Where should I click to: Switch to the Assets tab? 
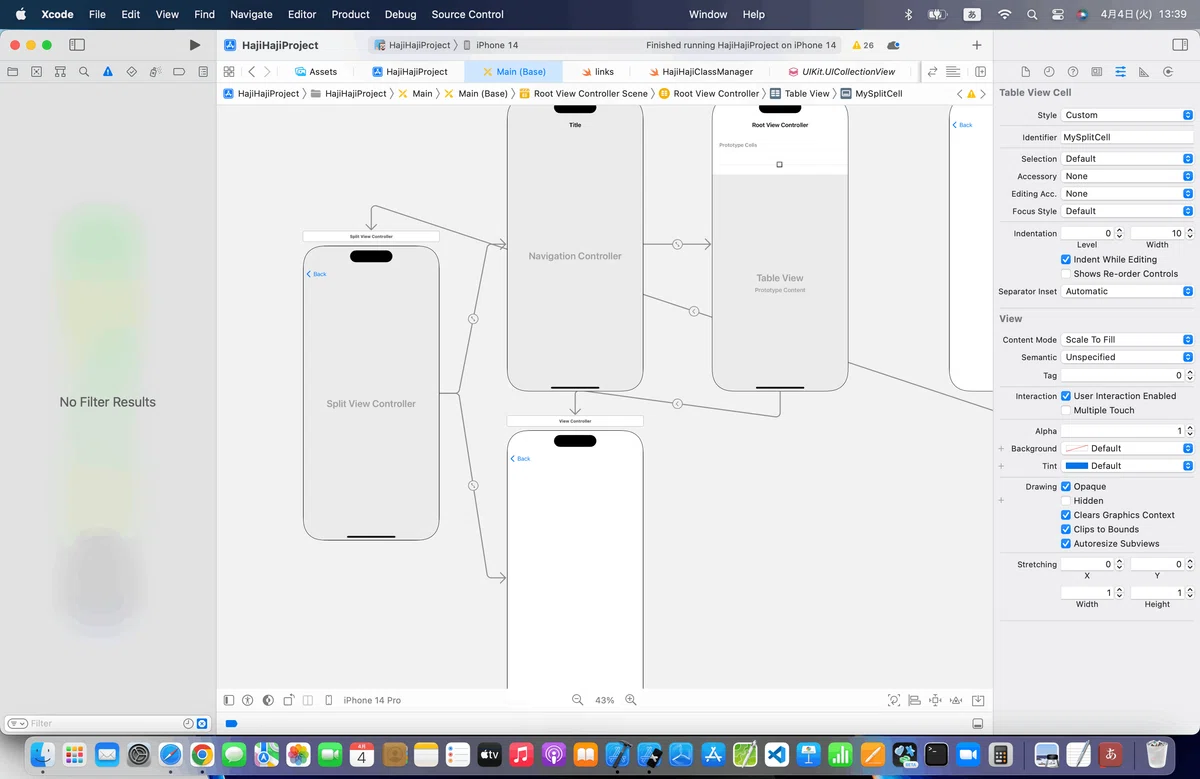(316, 72)
